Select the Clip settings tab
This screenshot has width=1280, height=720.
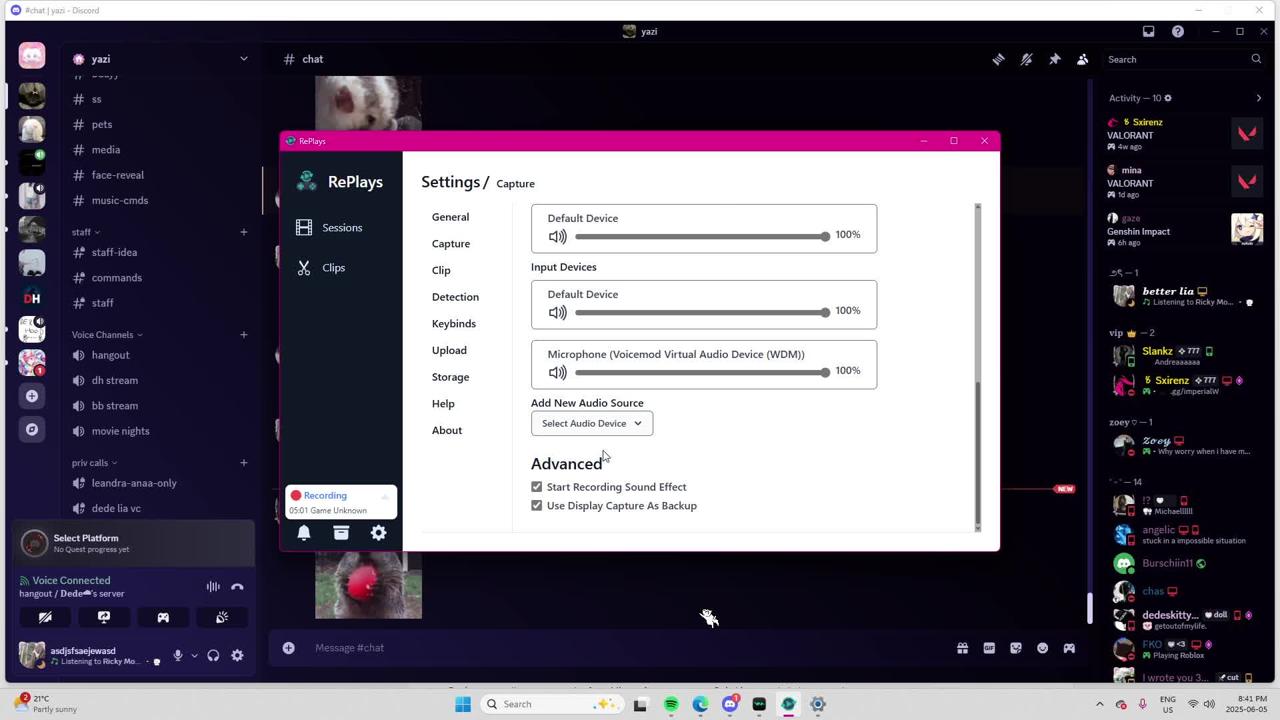[441, 270]
